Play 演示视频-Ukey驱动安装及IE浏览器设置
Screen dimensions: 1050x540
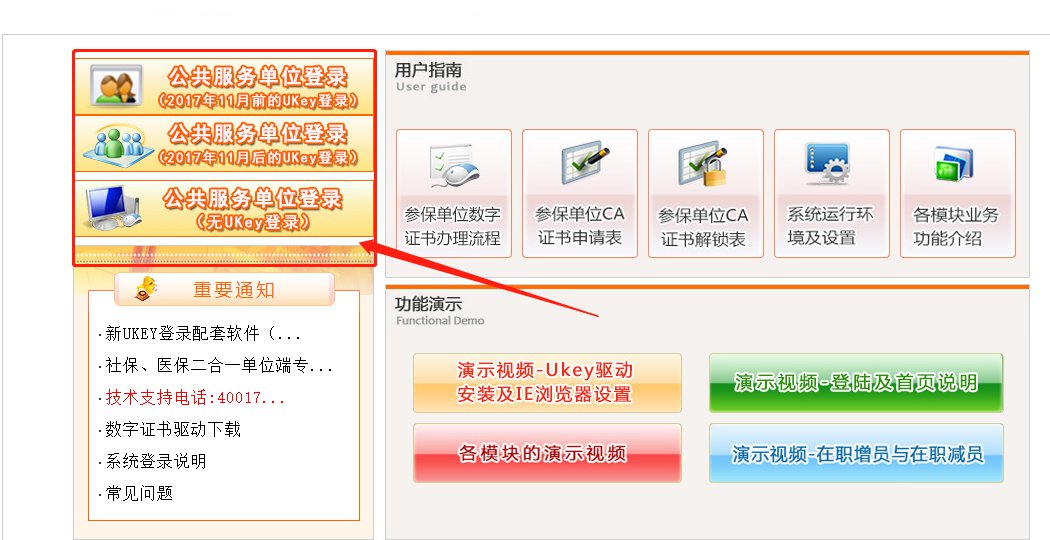[x=547, y=383]
